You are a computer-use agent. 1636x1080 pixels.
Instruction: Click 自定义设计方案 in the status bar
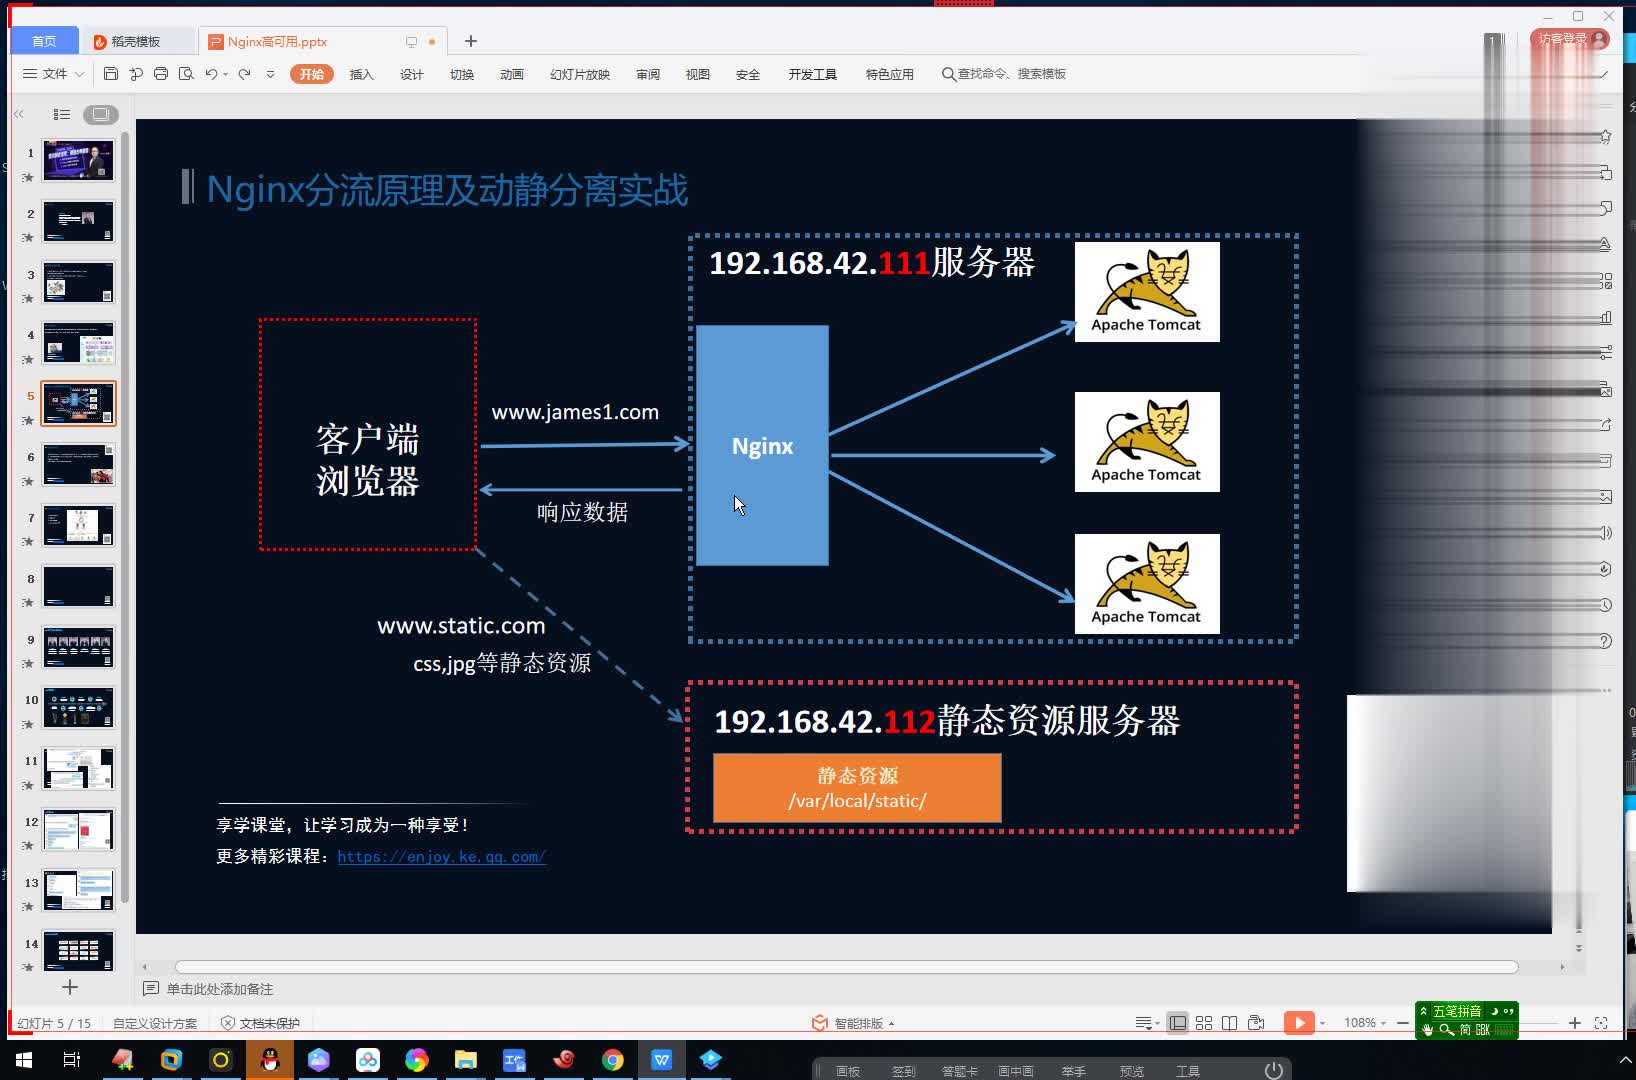click(x=155, y=1023)
